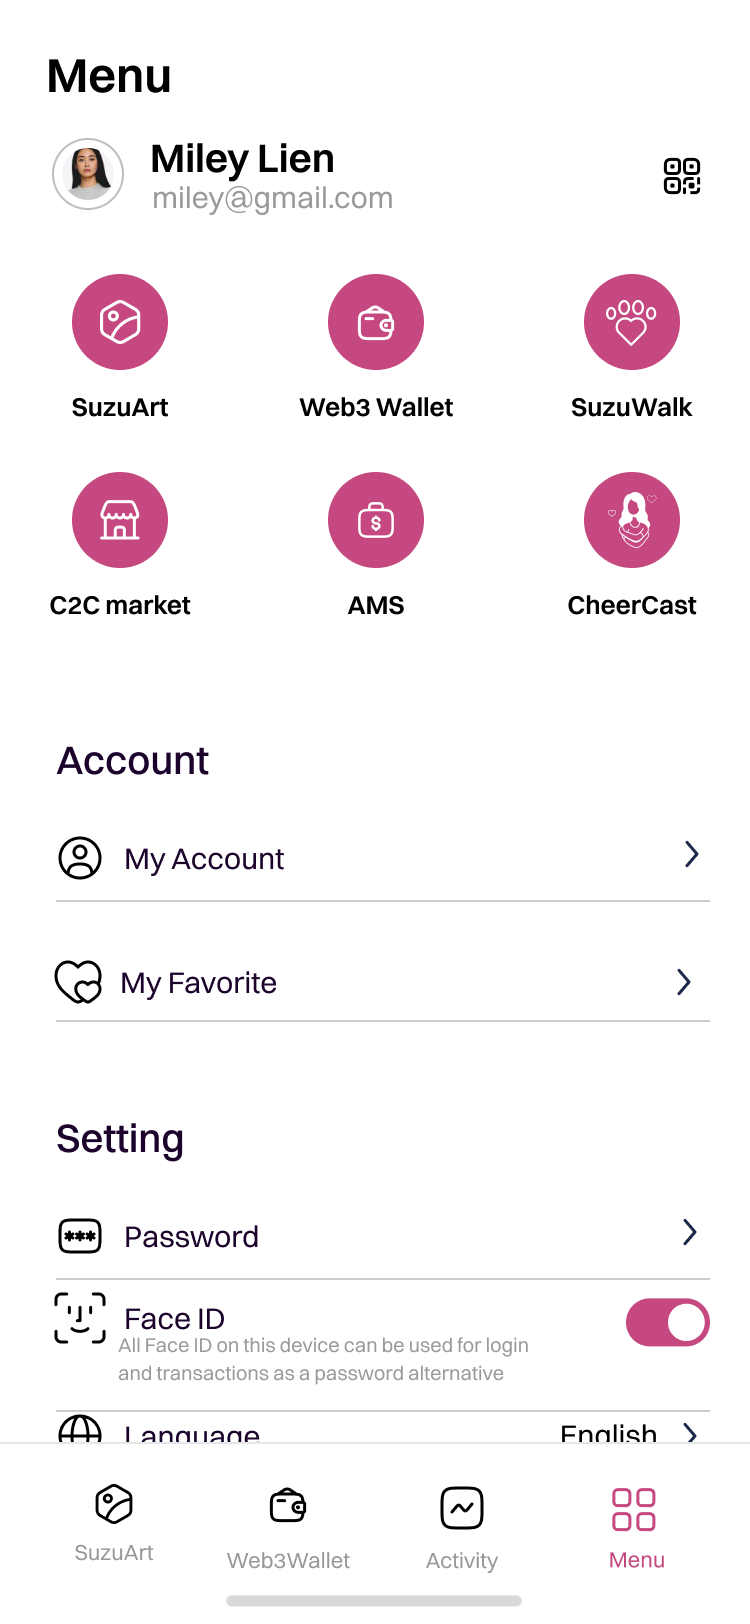Image resolution: width=750 pixels, height=1624 pixels.
Task: Click the My Favorite label
Action: click(x=198, y=983)
